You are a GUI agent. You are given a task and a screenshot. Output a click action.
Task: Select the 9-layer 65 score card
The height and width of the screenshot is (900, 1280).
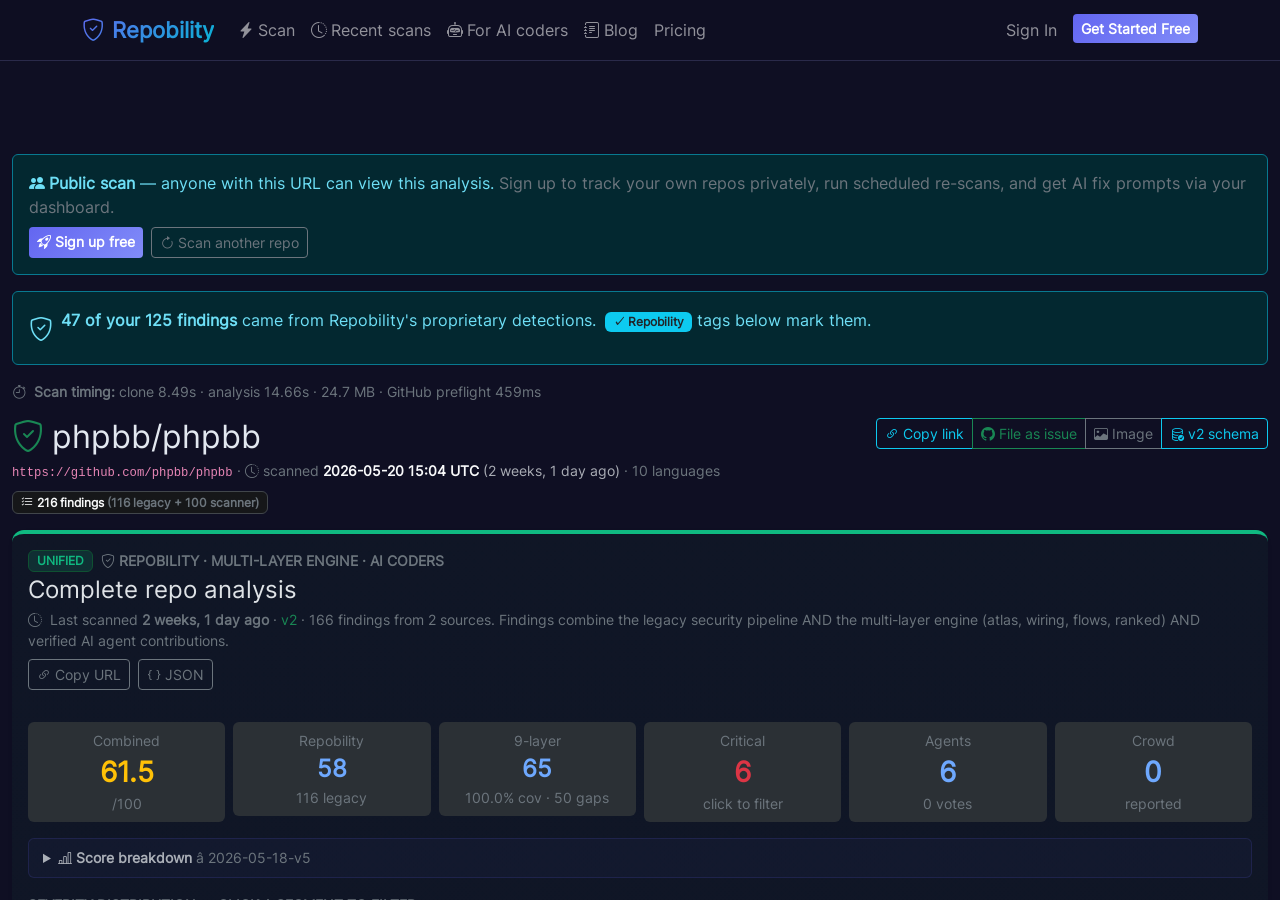pyautogui.click(x=537, y=769)
